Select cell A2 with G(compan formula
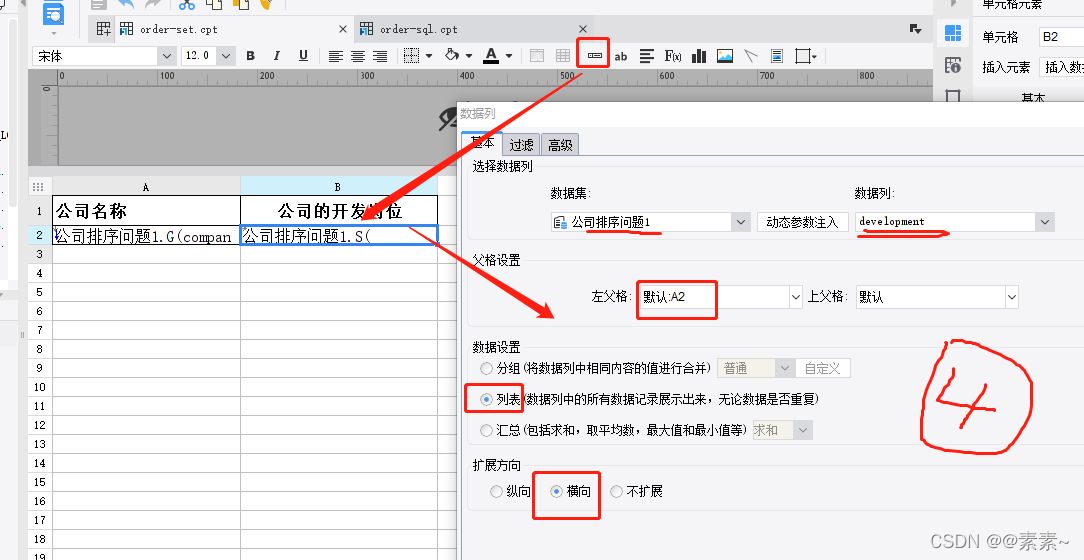This screenshot has width=1084, height=560. (x=147, y=235)
